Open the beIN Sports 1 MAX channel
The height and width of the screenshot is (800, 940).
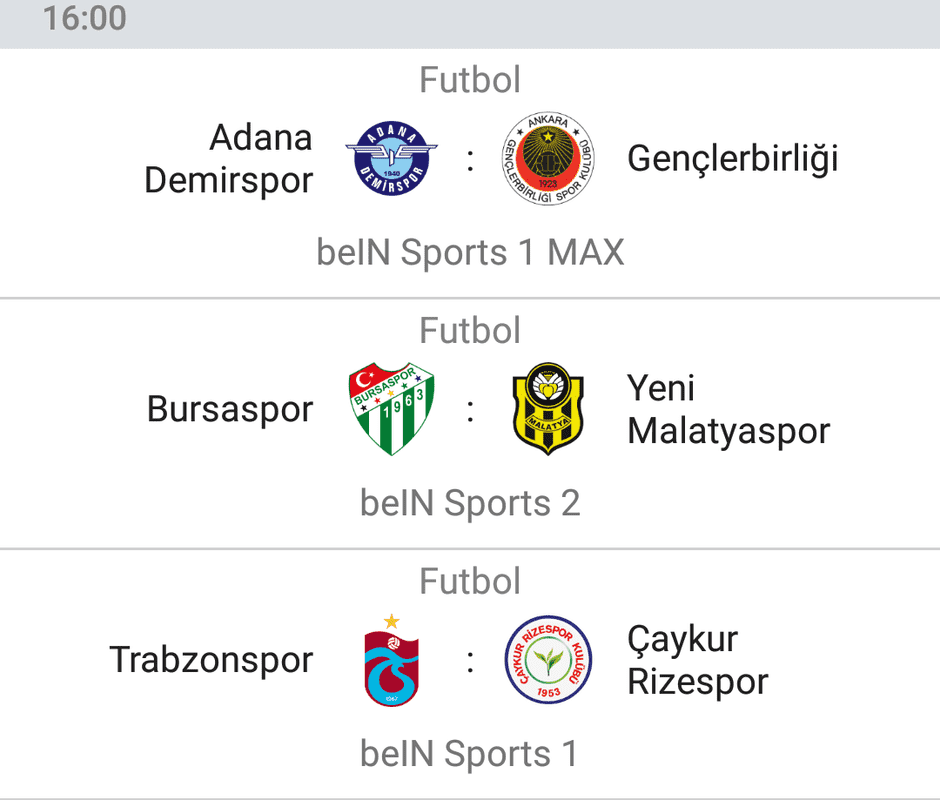pos(470,252)
